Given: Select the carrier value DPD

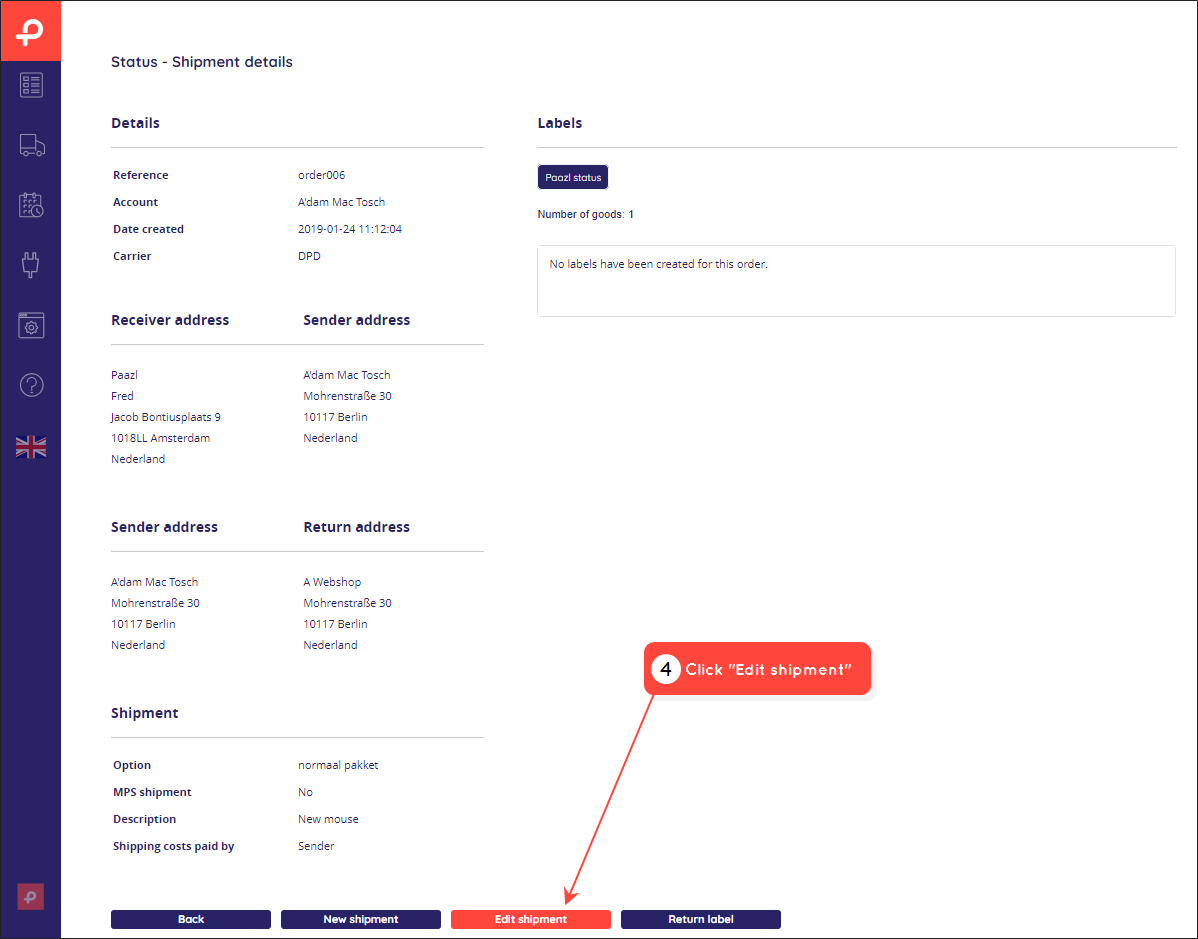Looking at the screenshot, I should point(309,256).
